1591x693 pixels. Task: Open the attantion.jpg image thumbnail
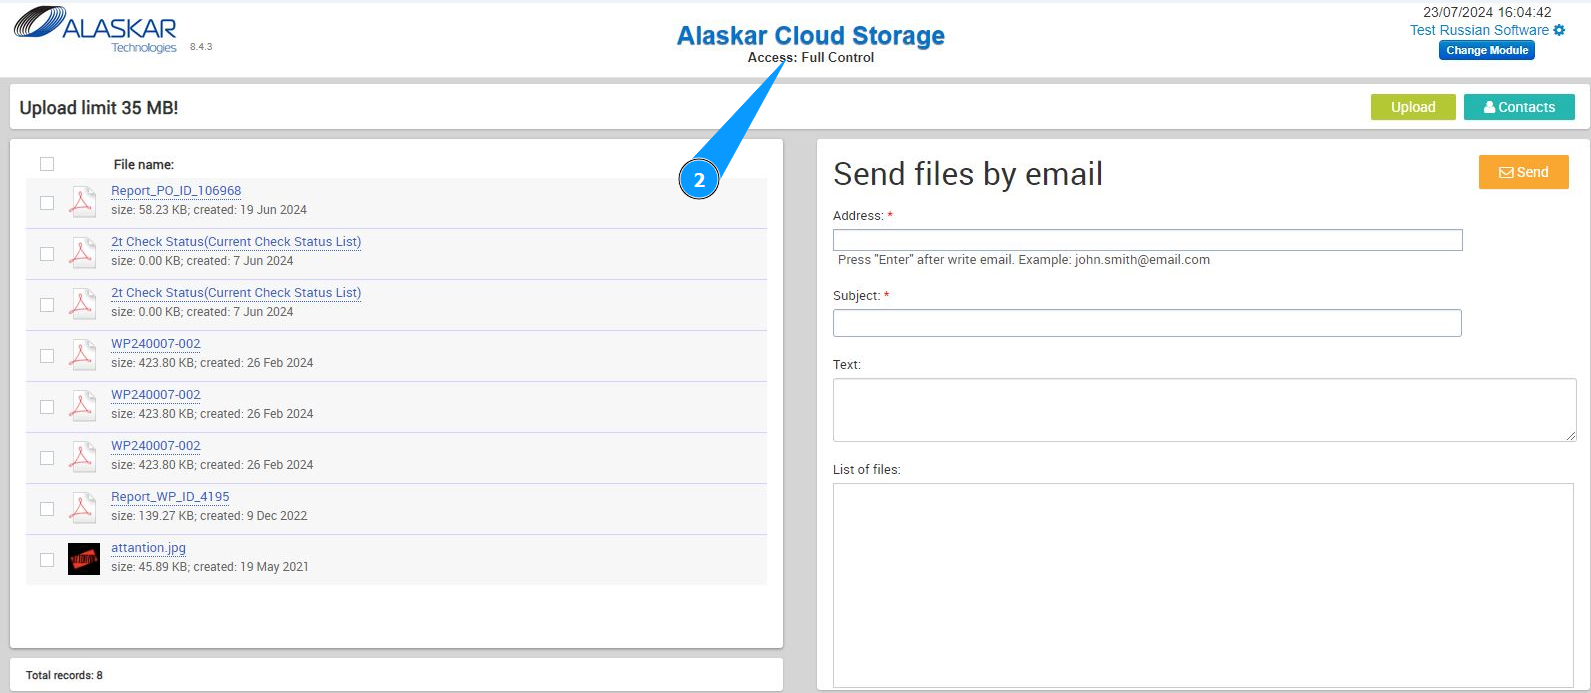[84, 558]
